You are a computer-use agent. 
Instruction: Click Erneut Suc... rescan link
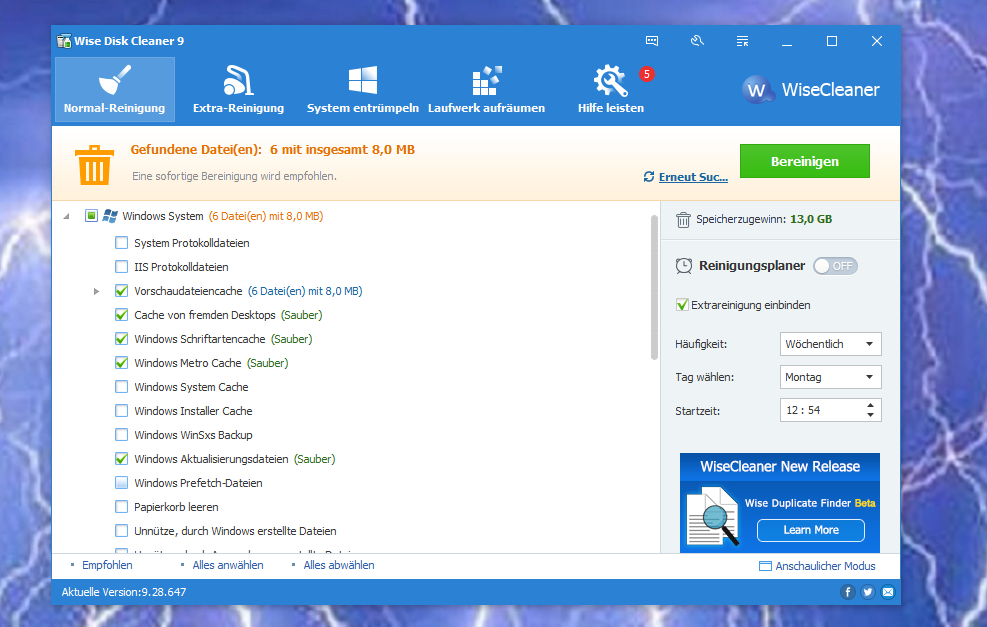click(693, 177)
